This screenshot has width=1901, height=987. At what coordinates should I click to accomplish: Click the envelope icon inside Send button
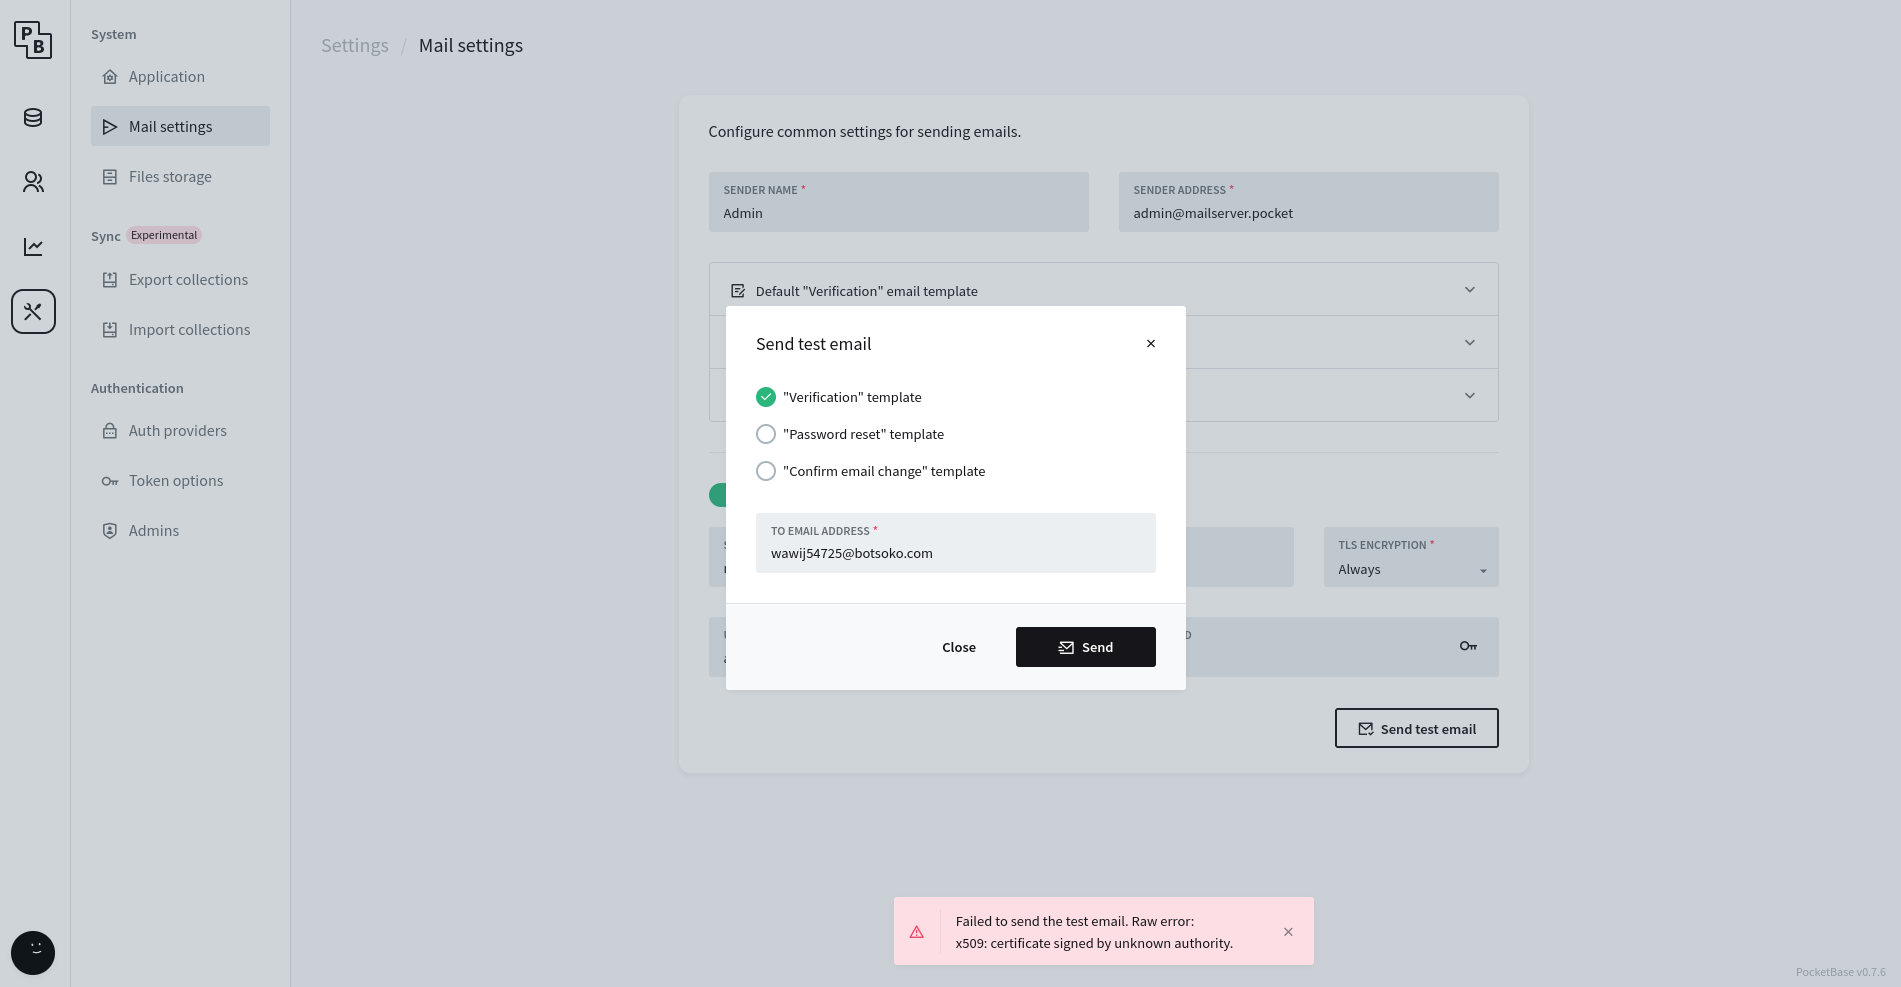click(x=1064, y=647)
